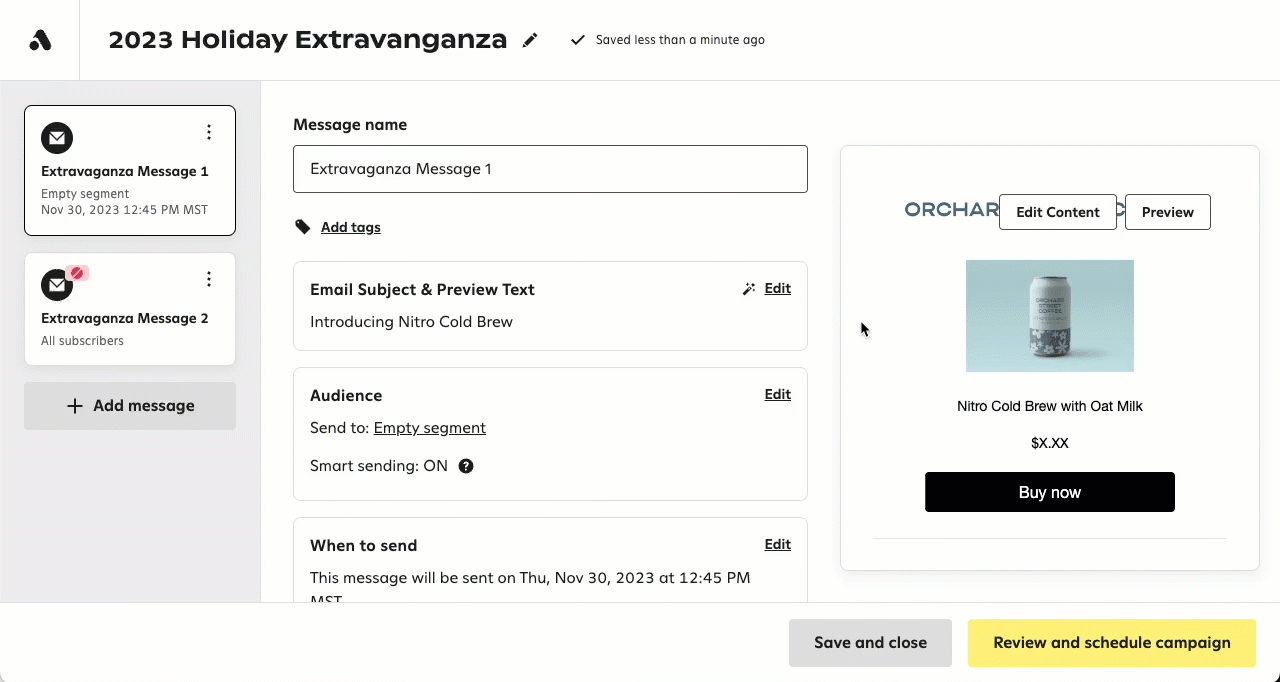Open the kebab menu for Extravaganza Message 2
This screenshot has height=682, width=1280.
pos(209,279)
